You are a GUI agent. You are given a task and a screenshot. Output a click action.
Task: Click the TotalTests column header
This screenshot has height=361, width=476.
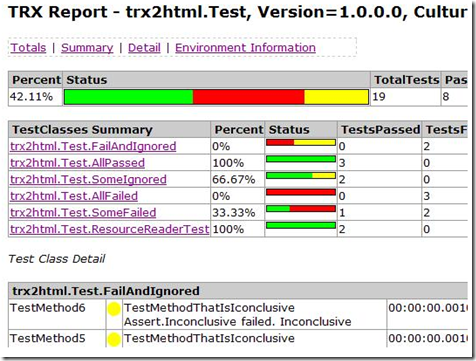(407, 80)
